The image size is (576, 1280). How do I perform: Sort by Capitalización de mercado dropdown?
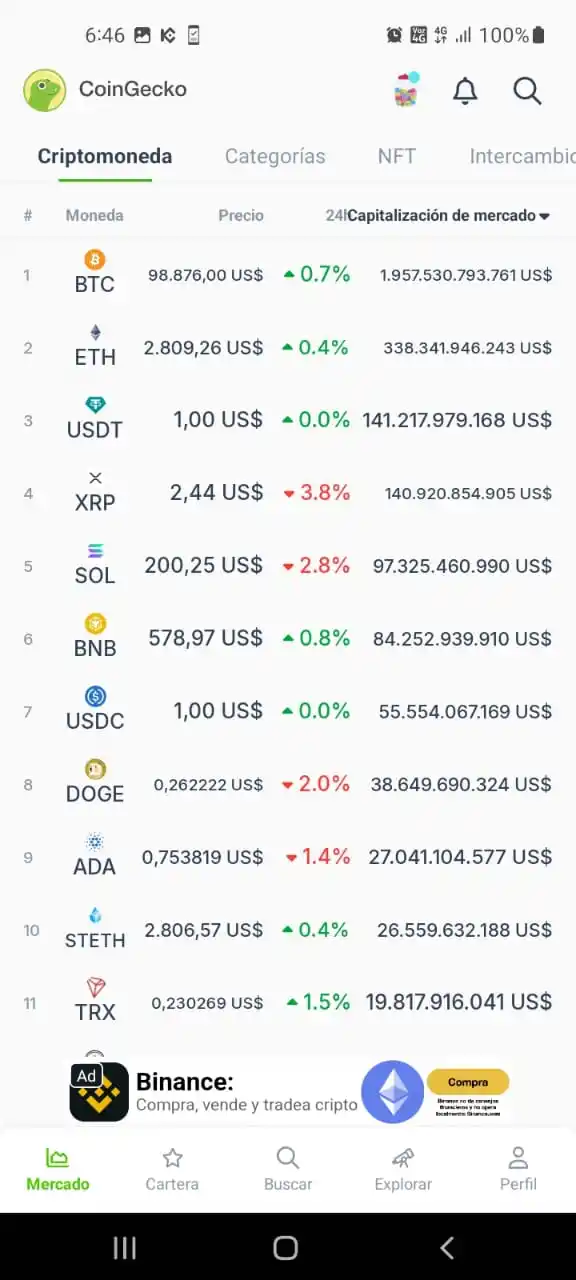[x=449, y=215]
